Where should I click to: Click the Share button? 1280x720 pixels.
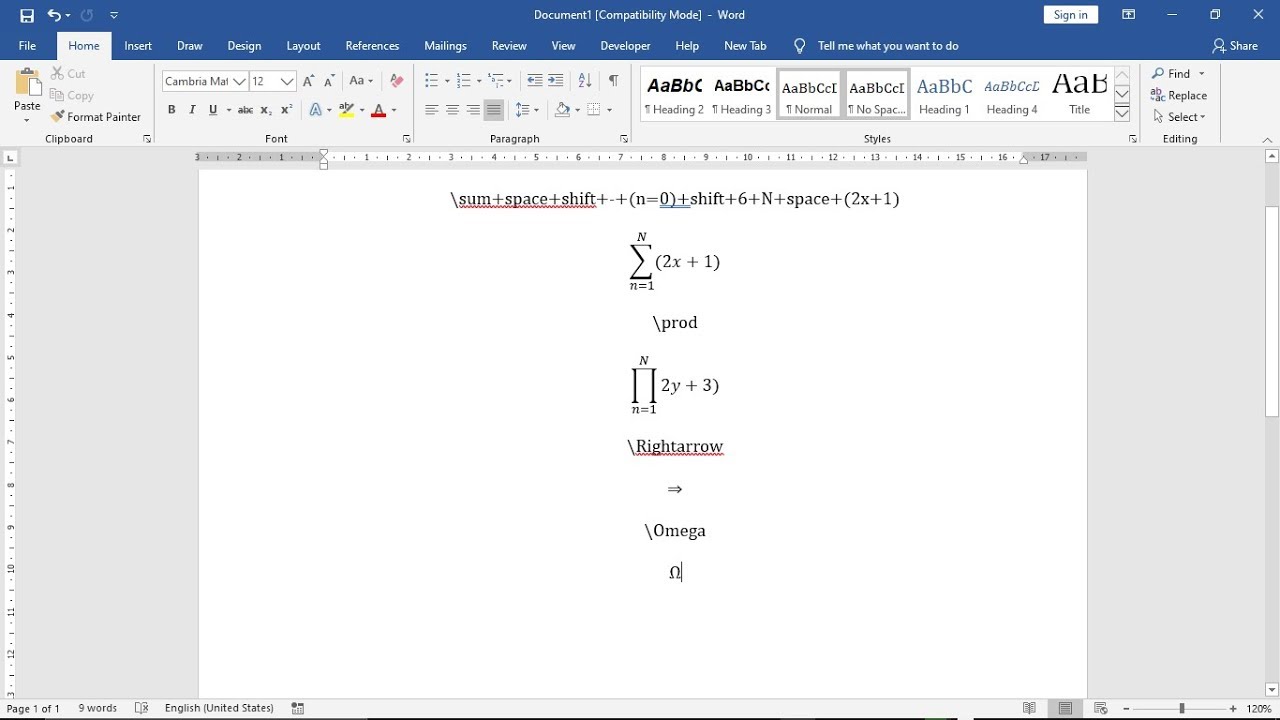point(1235,46)
